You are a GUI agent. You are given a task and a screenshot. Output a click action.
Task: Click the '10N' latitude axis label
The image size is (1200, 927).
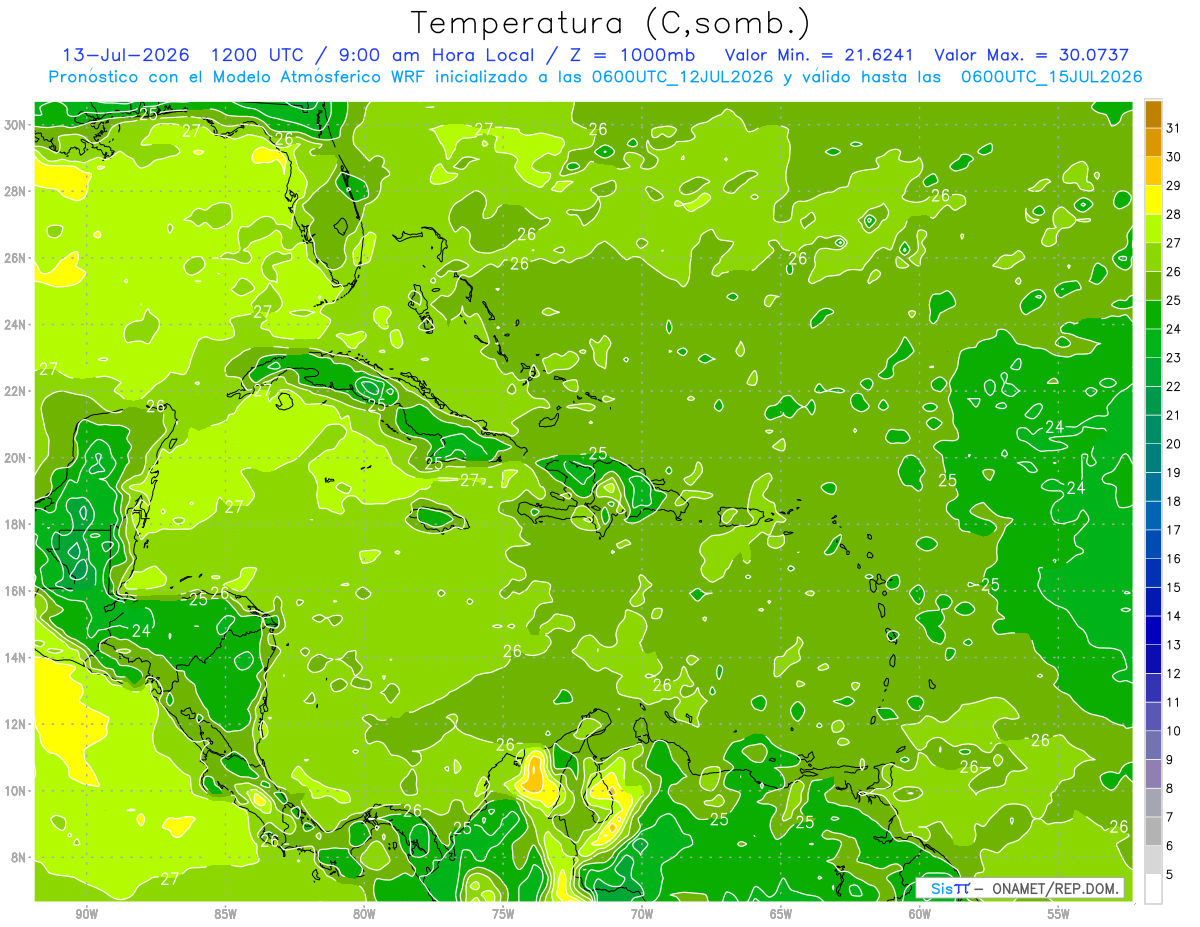16,791
